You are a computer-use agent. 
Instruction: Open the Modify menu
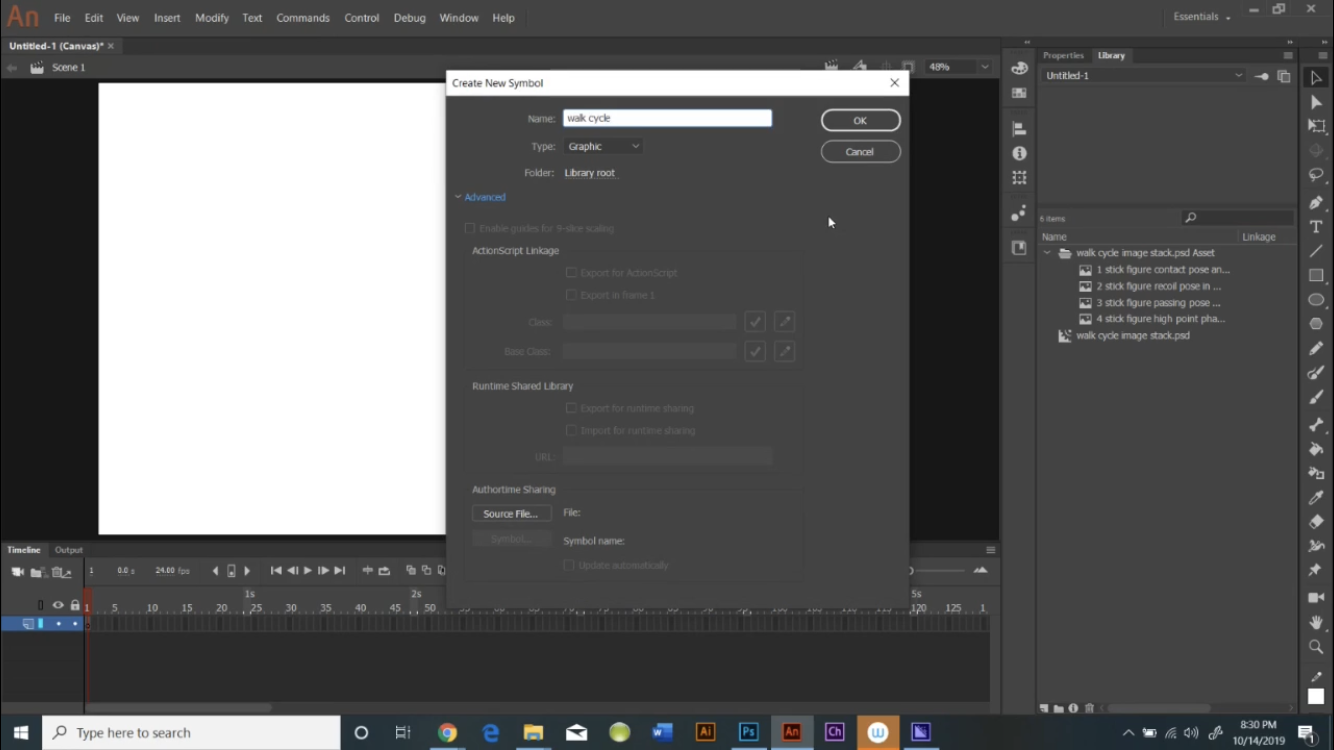point(211,17)
